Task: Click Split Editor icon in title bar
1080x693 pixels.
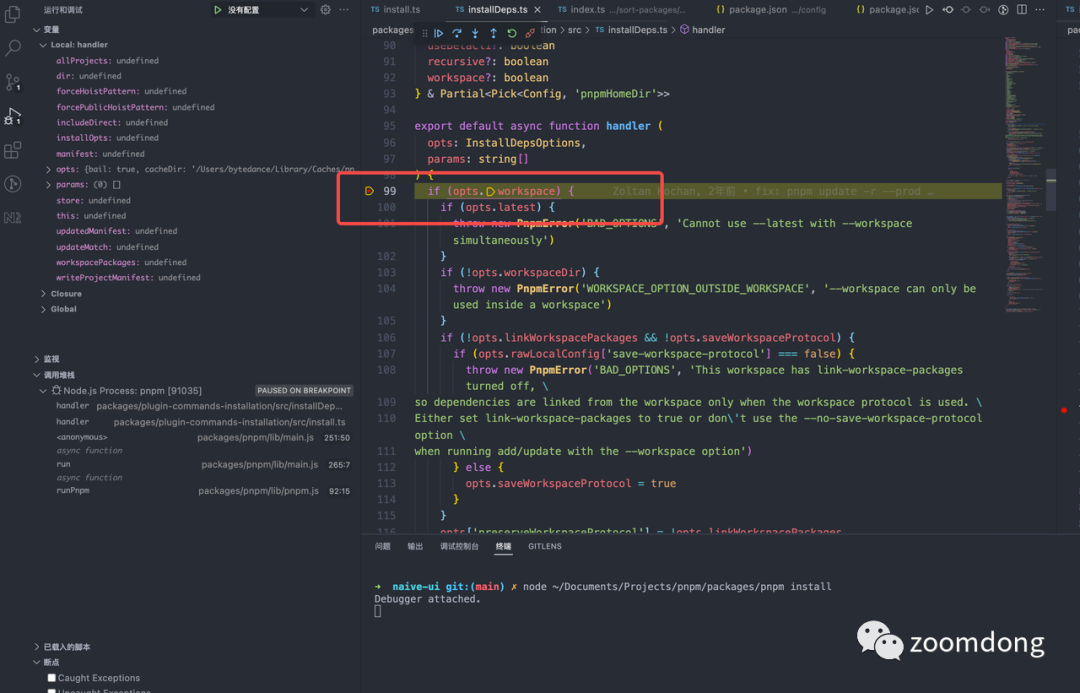Action: click(1021, 10)
